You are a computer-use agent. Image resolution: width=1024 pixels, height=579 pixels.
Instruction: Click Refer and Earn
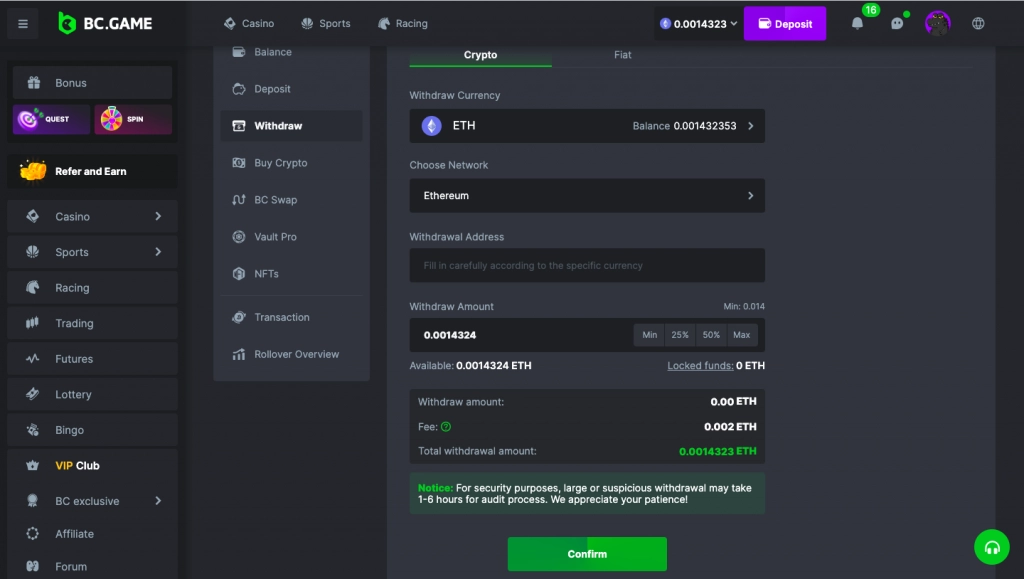click(92, 172)
